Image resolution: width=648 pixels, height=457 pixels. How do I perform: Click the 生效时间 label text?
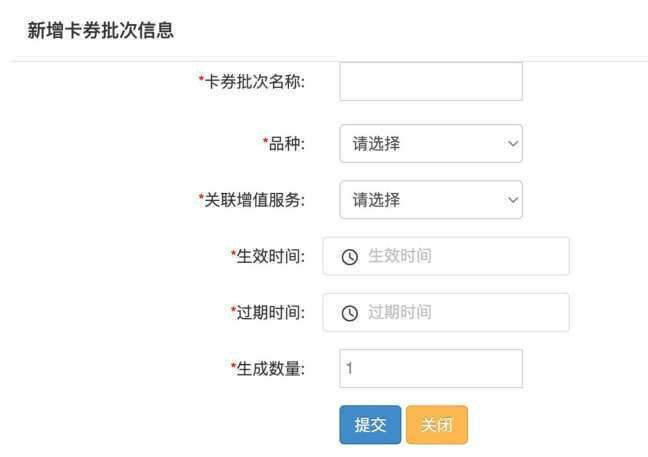(268, 256)
